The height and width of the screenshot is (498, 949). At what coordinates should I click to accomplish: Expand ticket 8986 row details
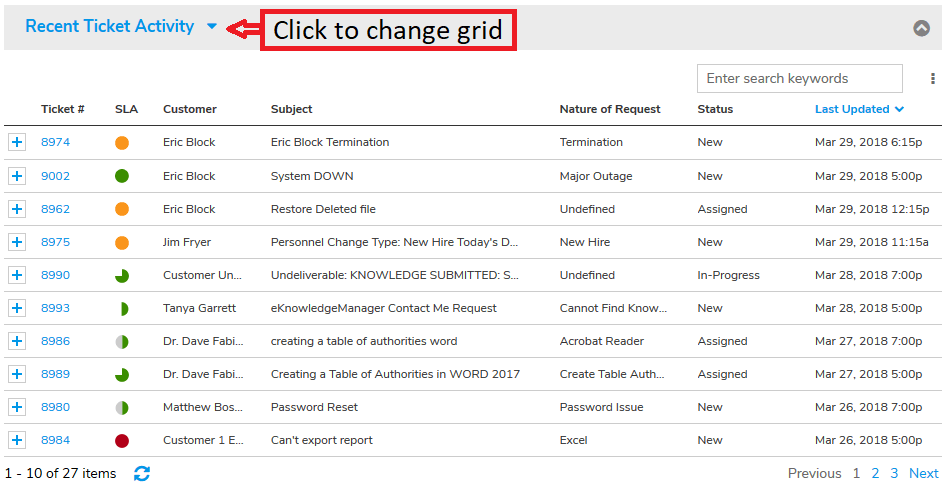17,341
